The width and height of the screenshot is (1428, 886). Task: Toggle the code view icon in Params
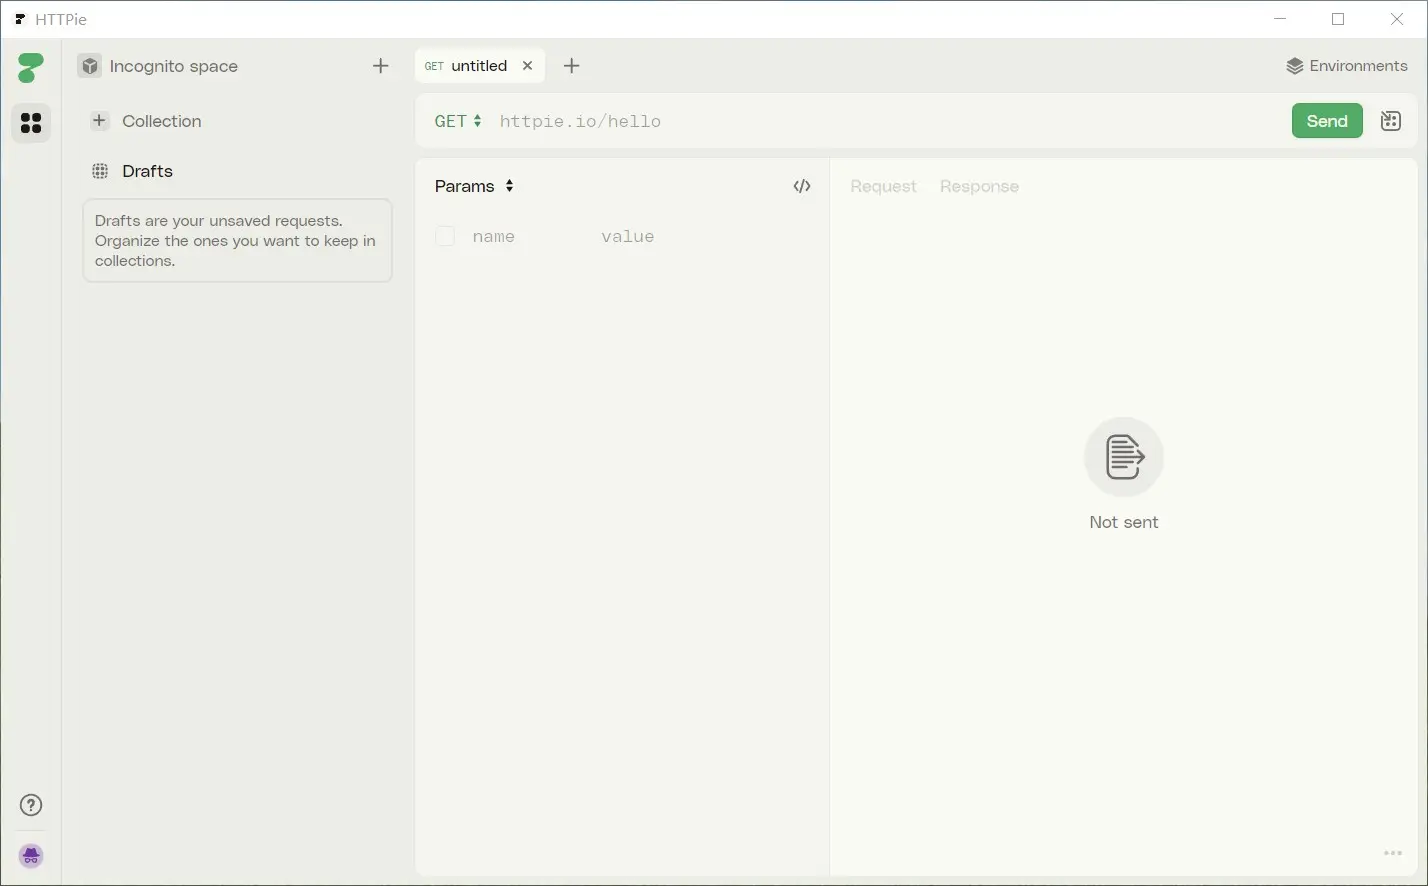click(x=801, y=186)
